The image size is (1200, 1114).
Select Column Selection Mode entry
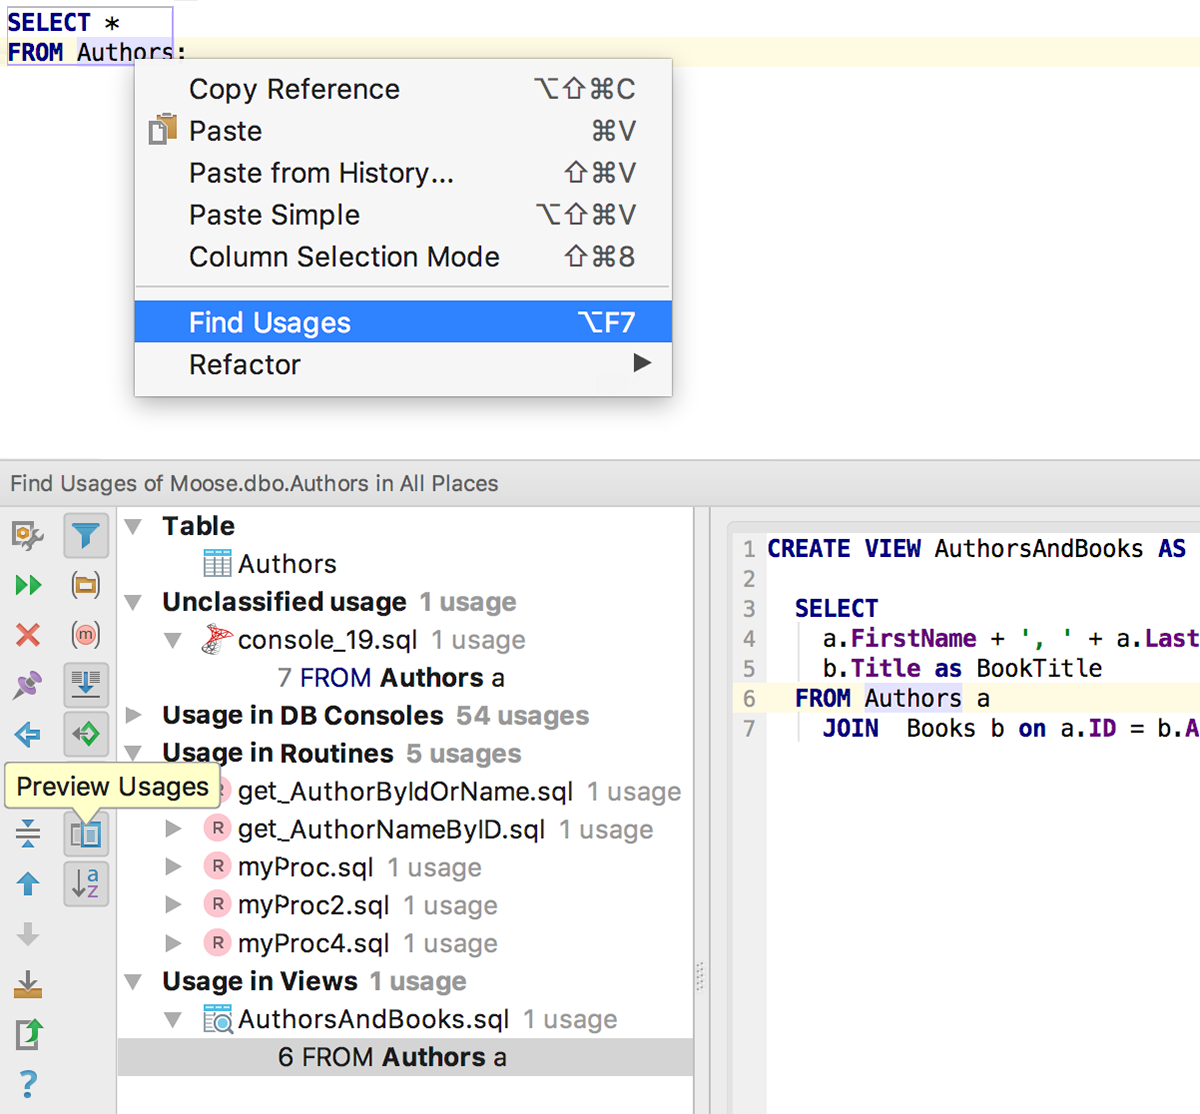point(403,257)
